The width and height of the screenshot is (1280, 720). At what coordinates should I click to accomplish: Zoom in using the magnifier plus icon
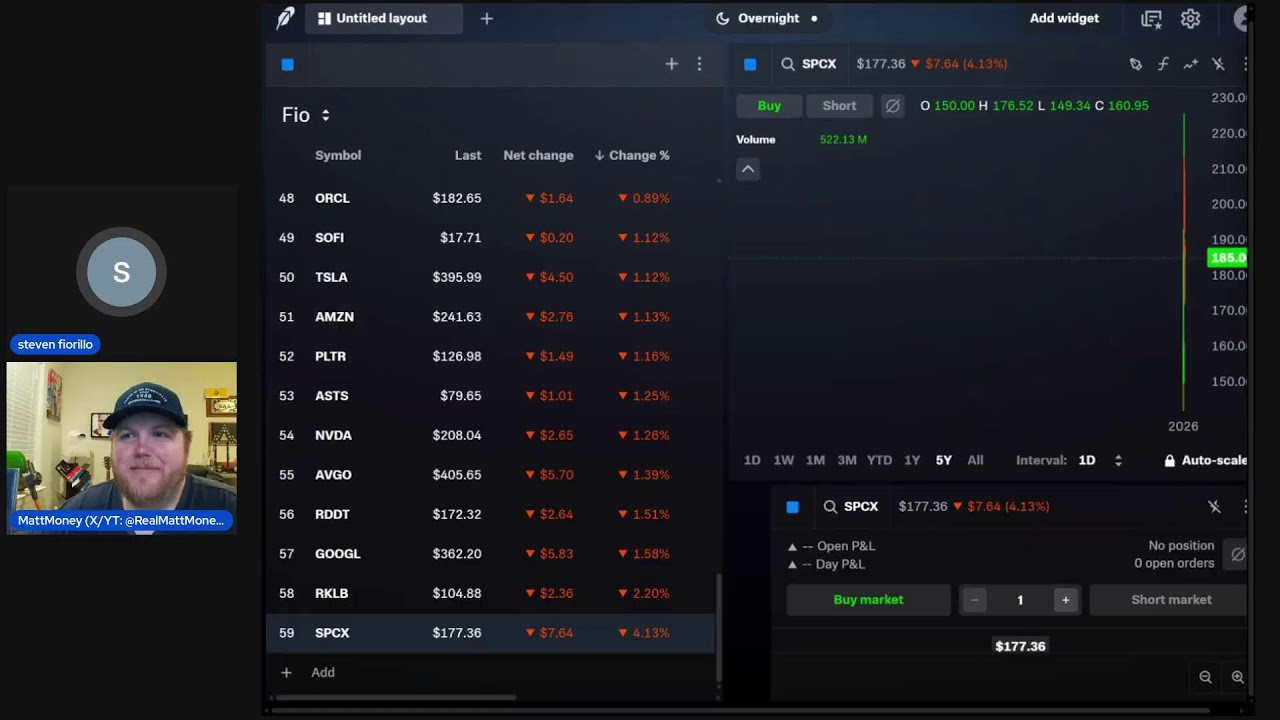click(x=1237, y=677)
